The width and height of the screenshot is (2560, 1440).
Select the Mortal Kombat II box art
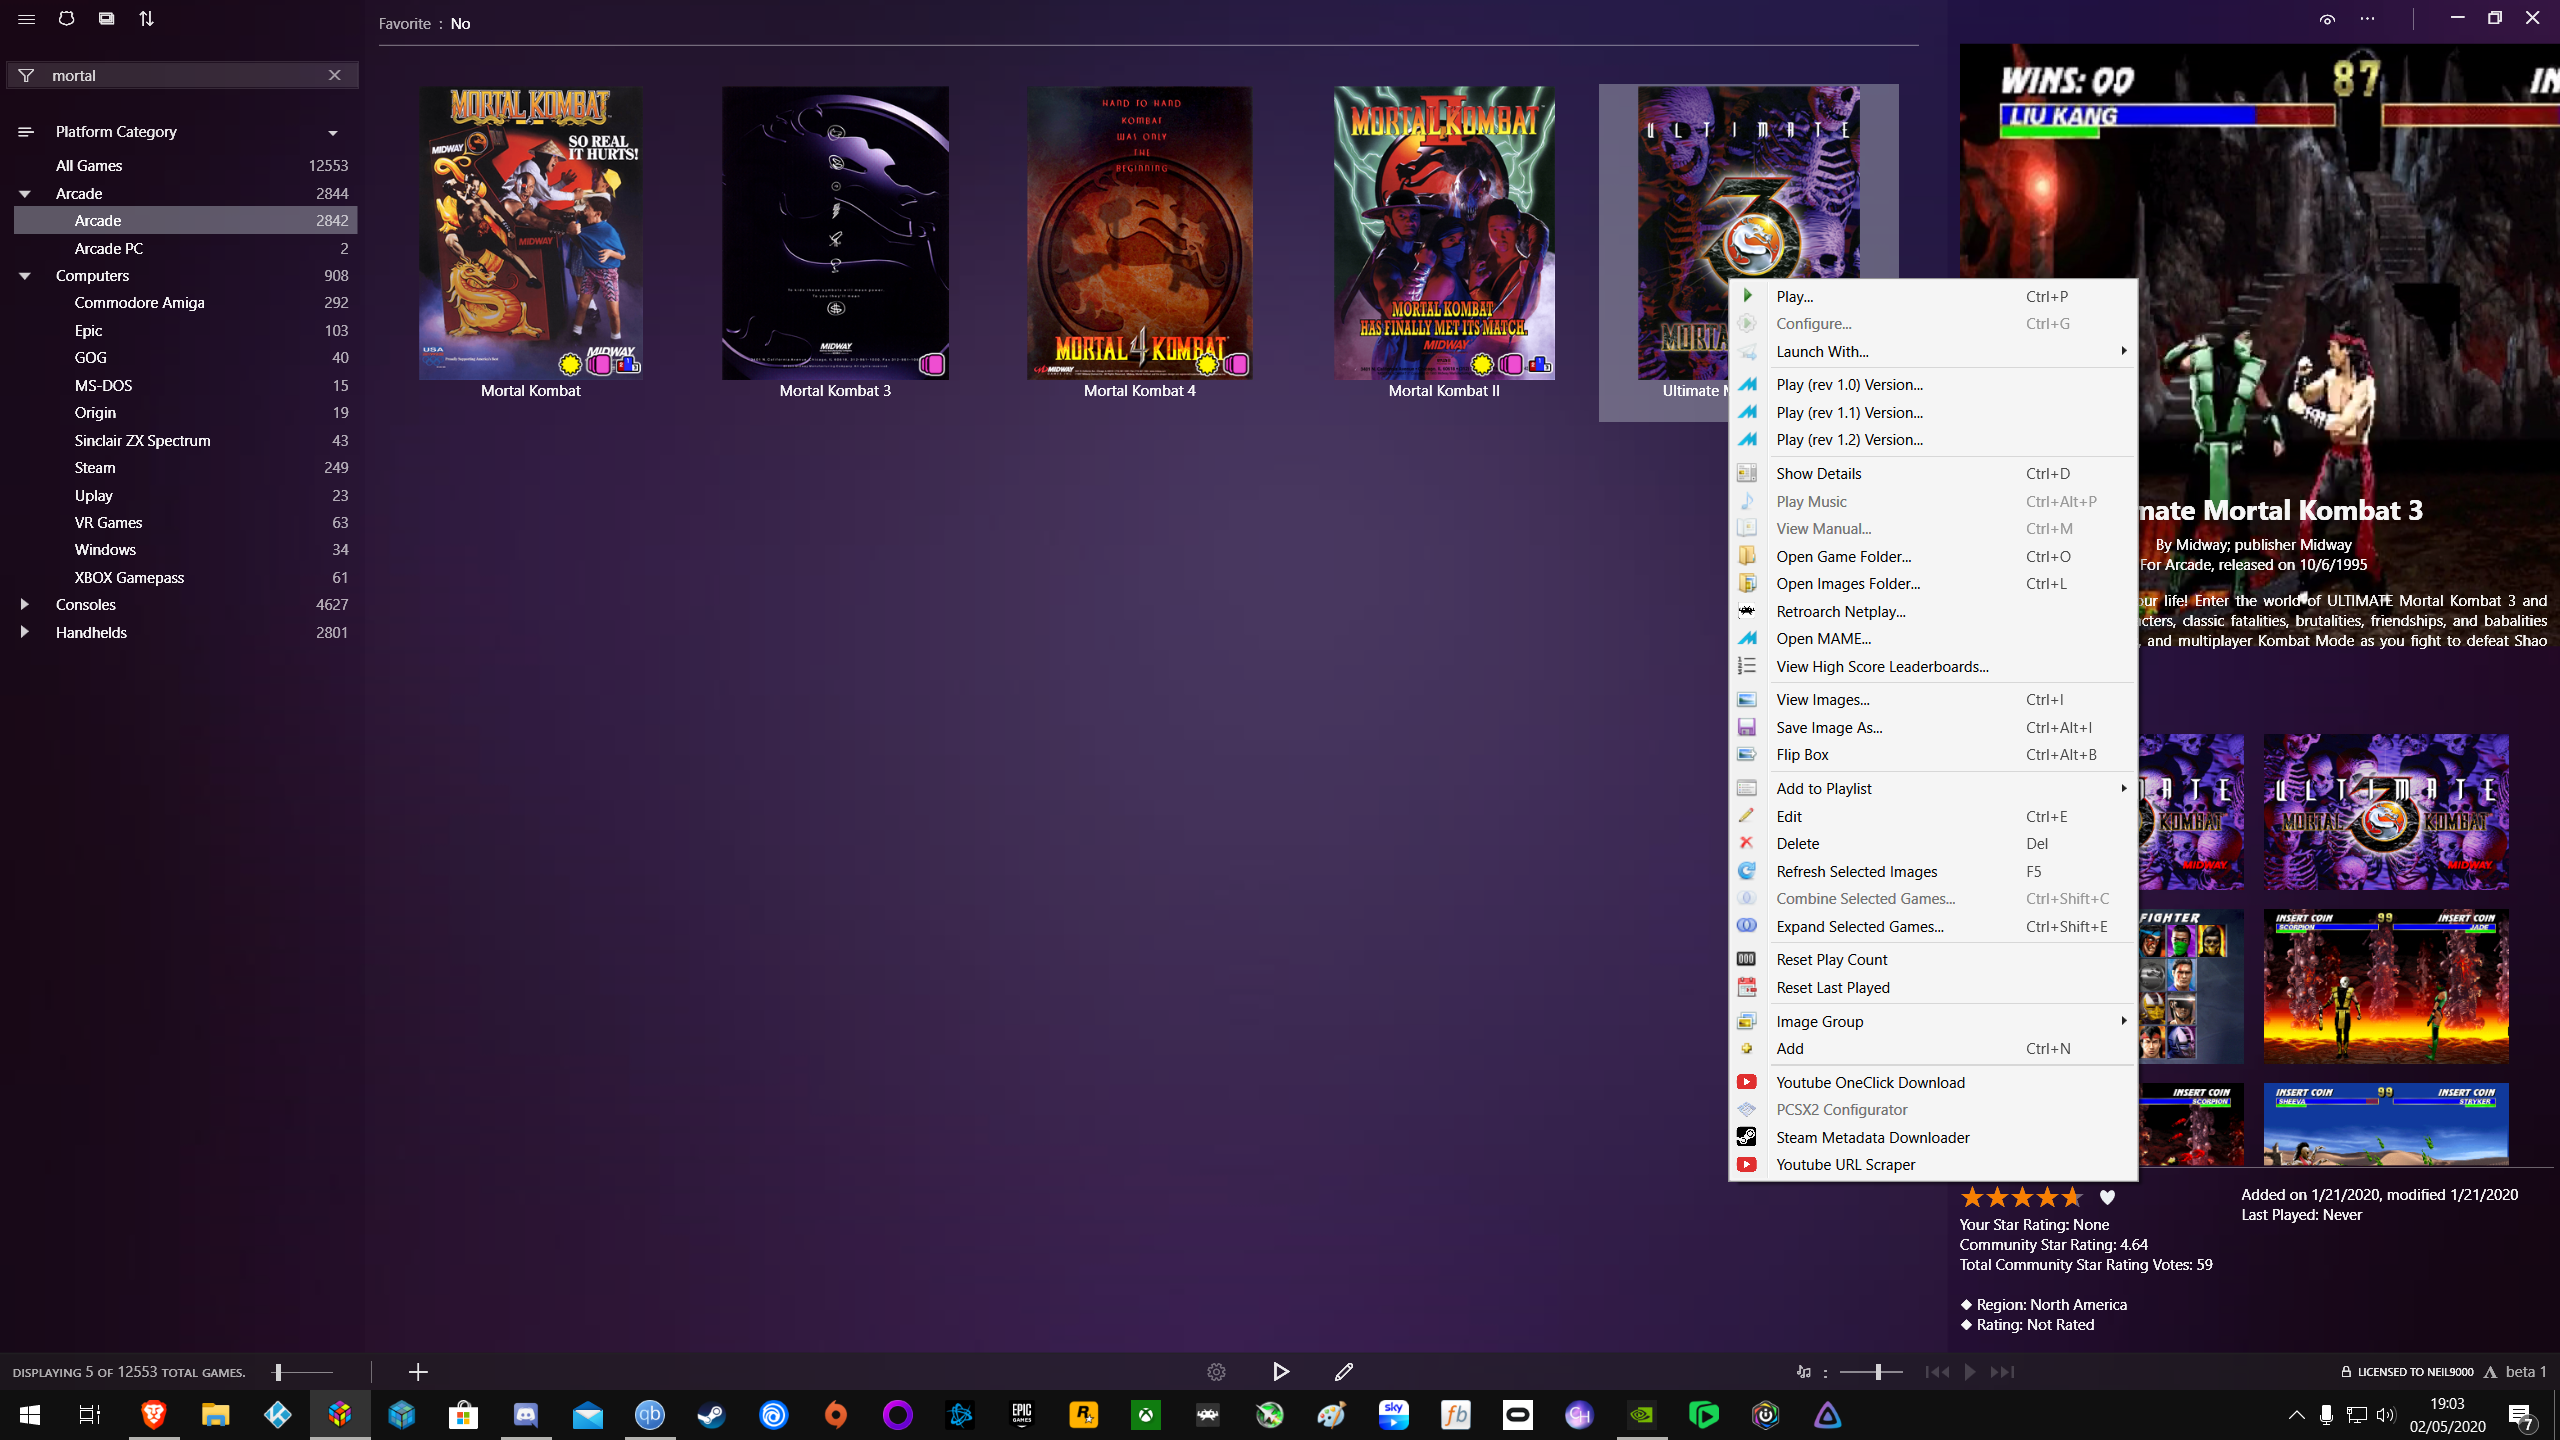coord(1444,233)
